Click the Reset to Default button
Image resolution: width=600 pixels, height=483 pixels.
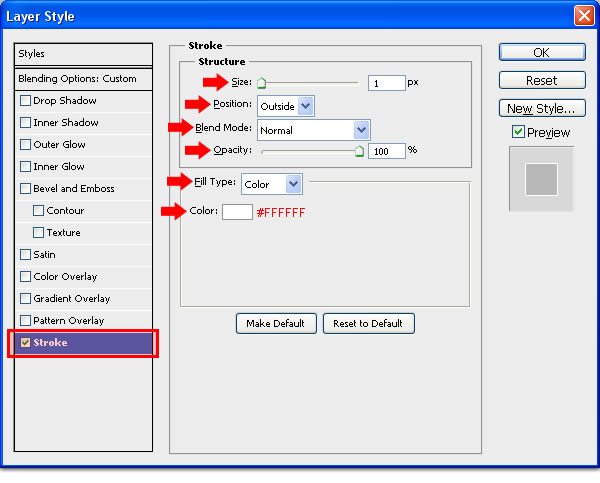click(x=368, y=324)
